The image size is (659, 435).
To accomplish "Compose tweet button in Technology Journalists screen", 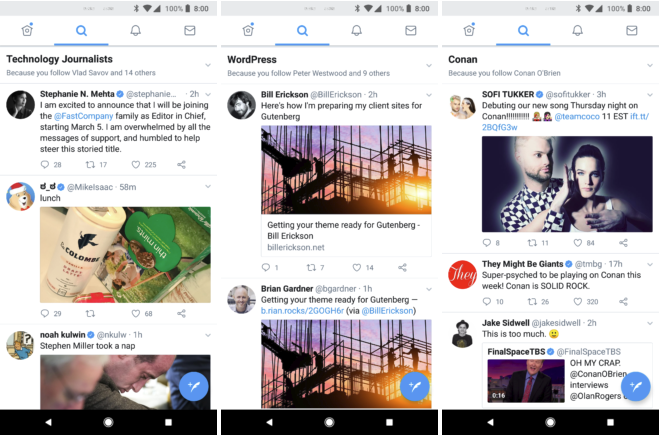I will click(194, 386).
